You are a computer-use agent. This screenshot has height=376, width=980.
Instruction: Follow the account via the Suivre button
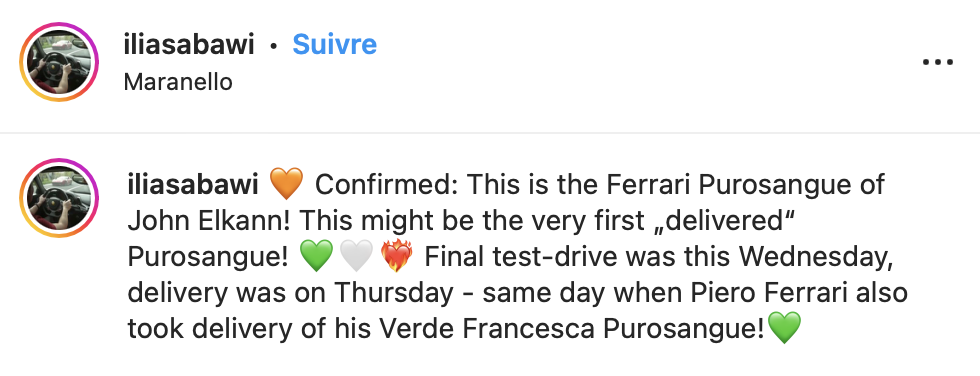click(334, 44)
